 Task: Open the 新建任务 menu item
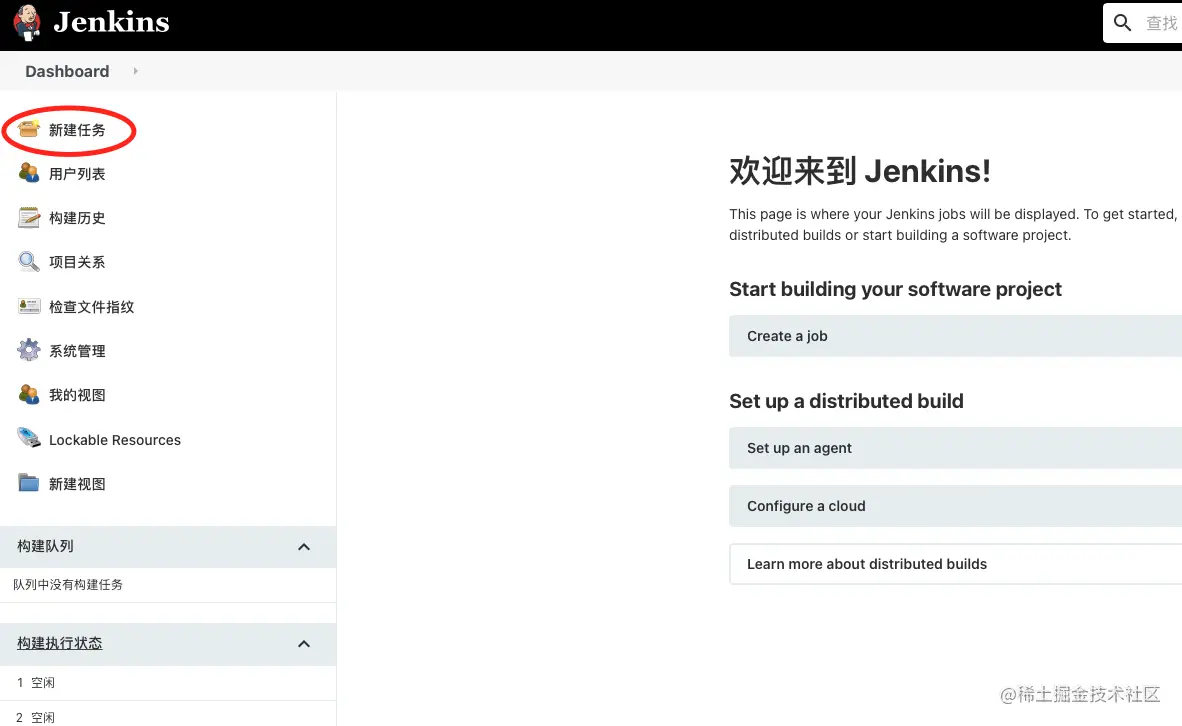[77, 130]
